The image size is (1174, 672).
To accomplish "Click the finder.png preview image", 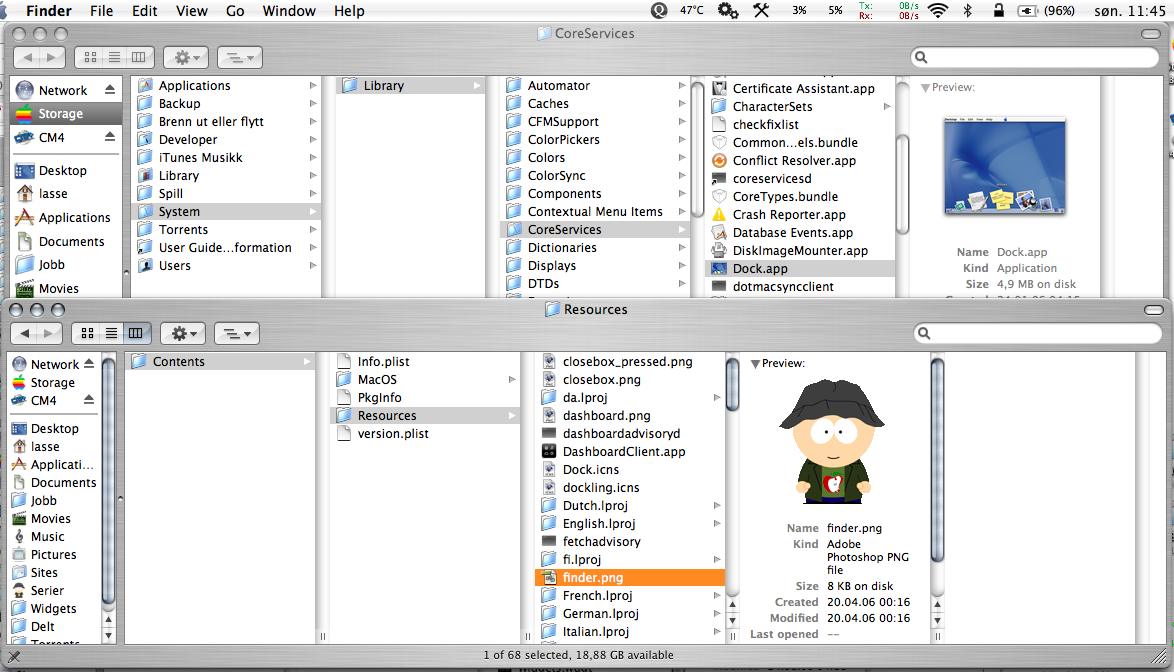I will point(832,442).
